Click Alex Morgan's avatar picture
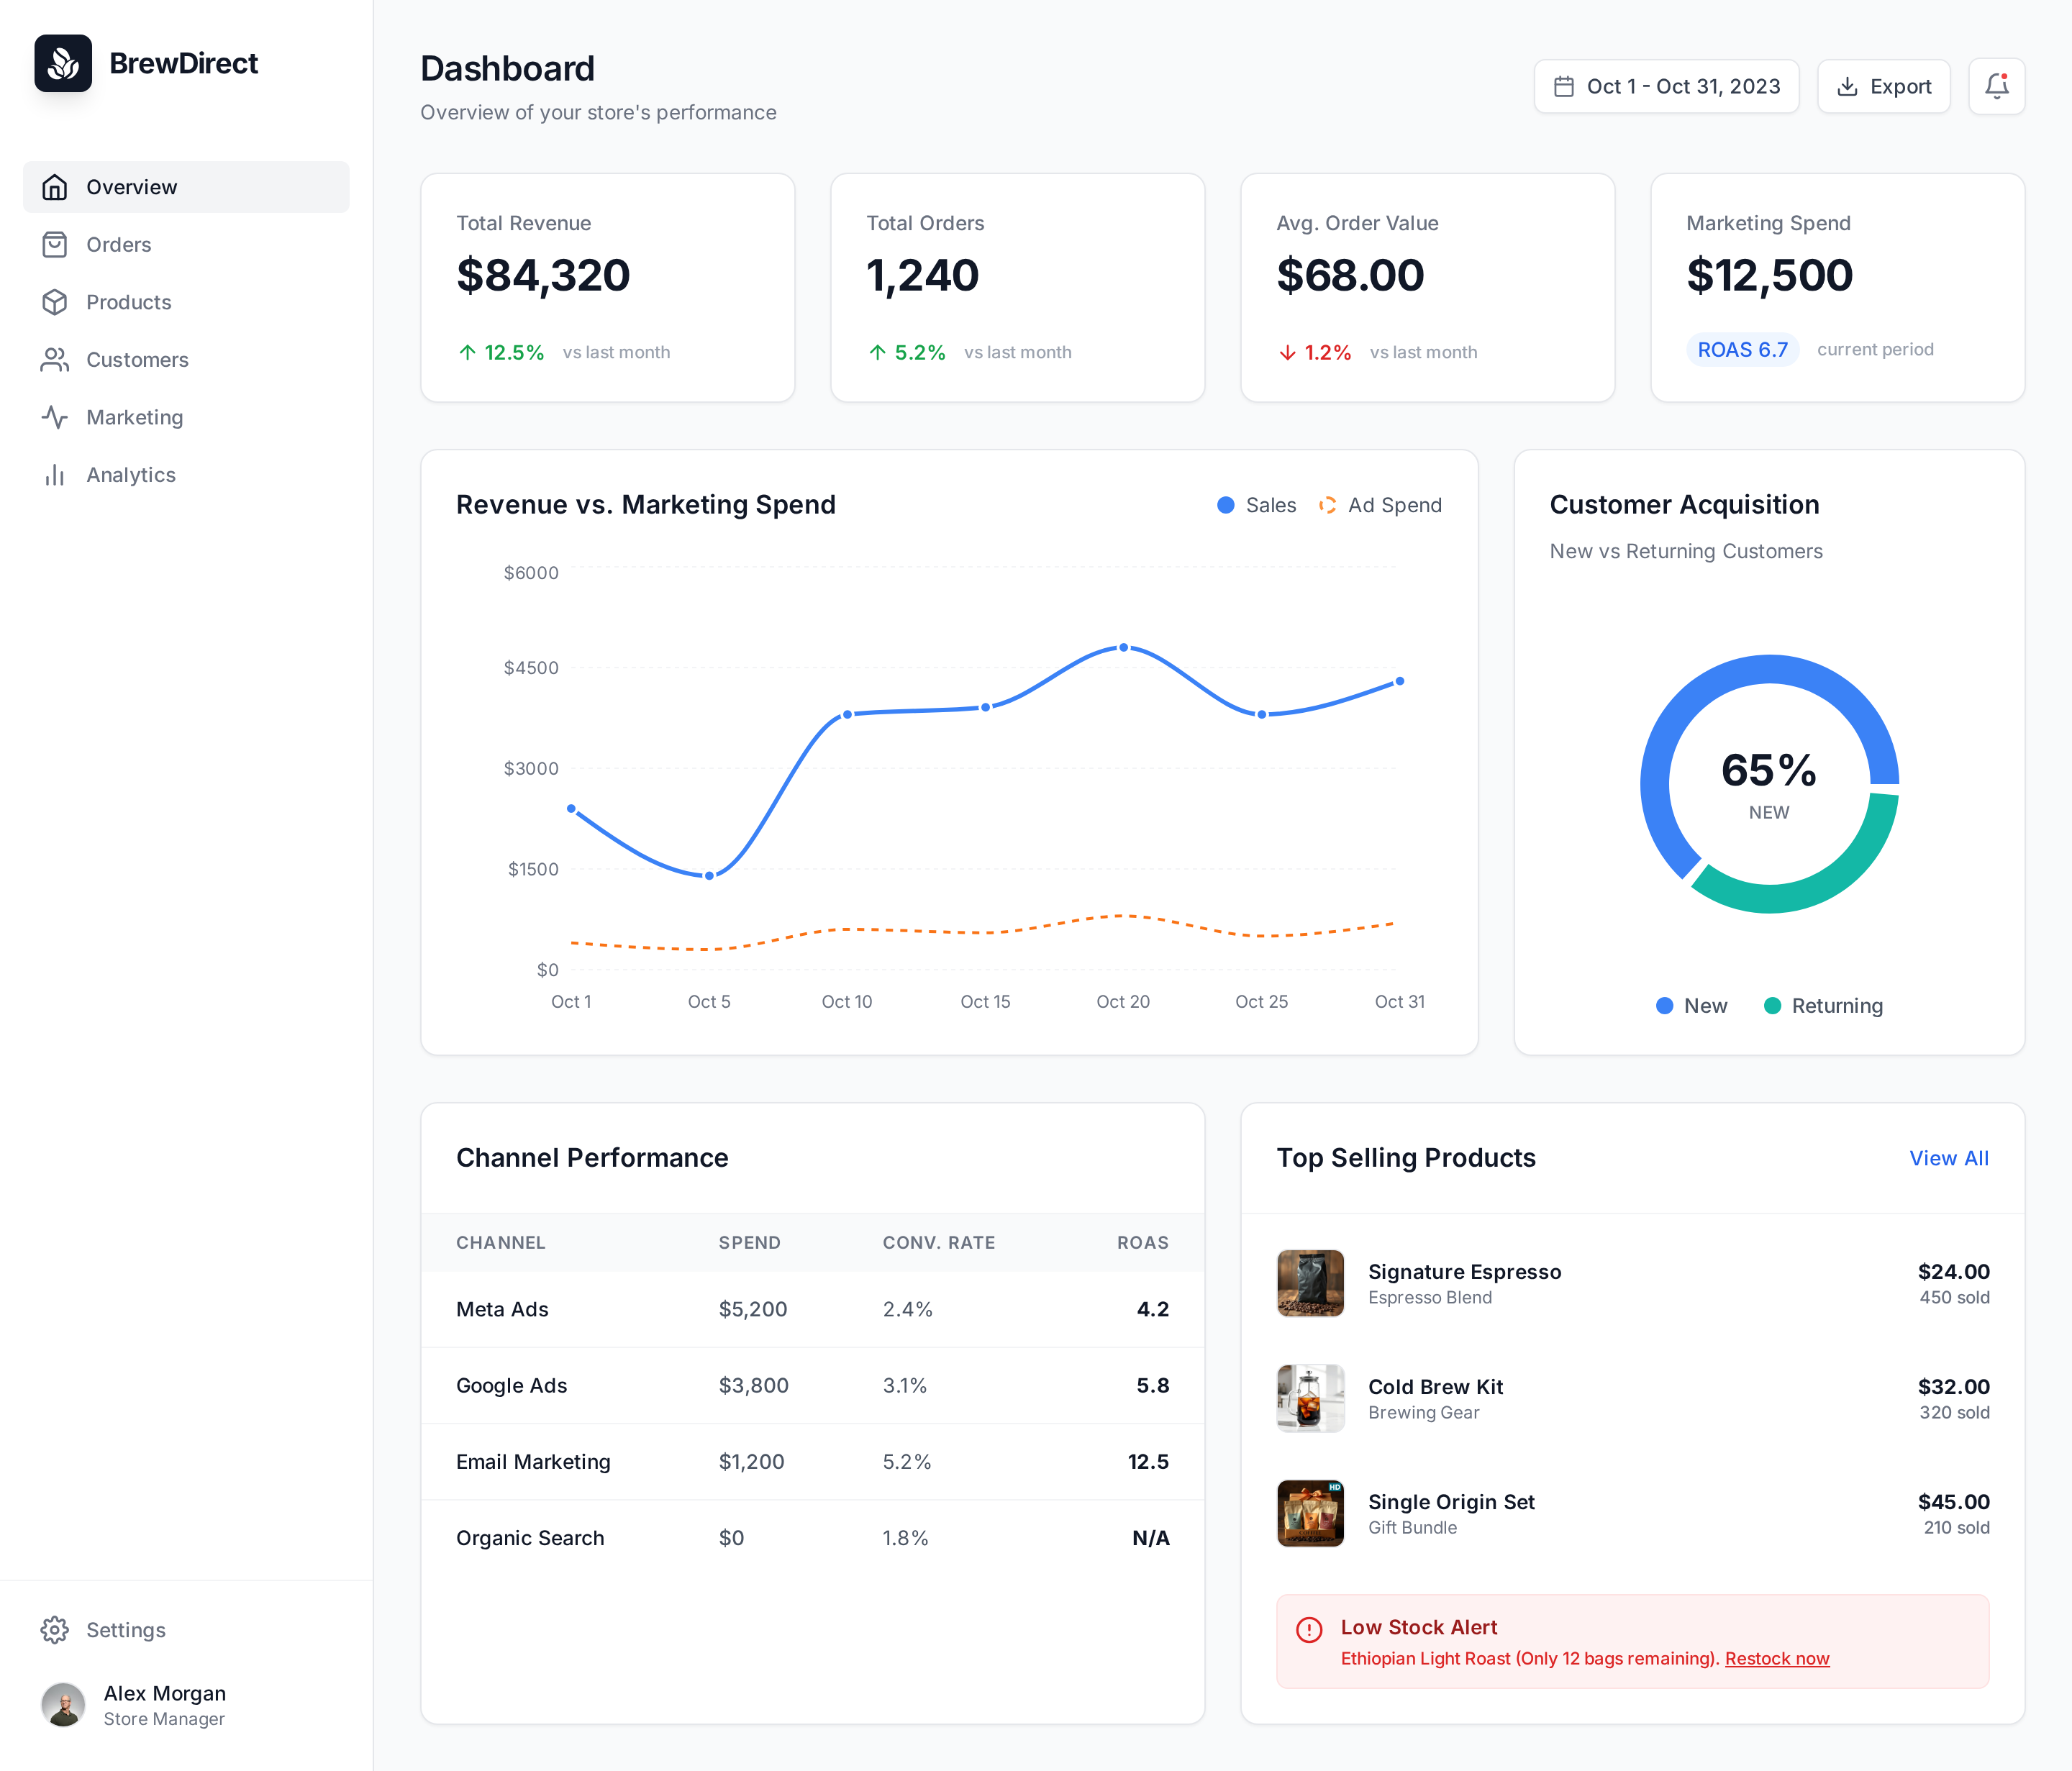This screenshot has width=2072, height=1771. (x=63, y=1705)
